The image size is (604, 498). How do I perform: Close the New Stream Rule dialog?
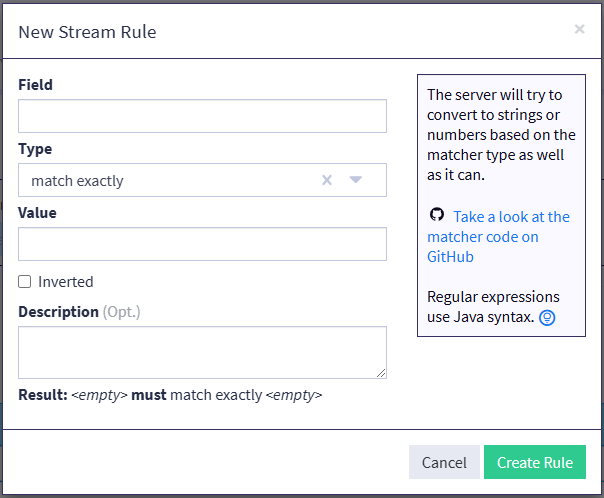click(579, 30)
